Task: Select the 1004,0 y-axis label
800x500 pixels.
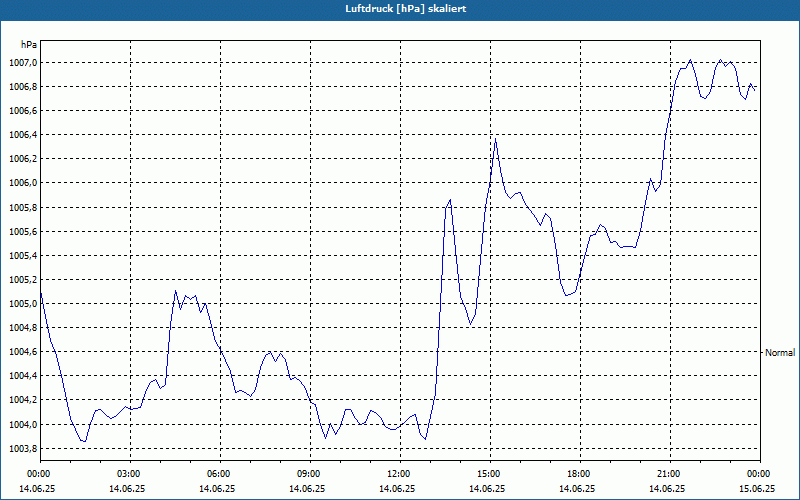Action: [21, 424]
